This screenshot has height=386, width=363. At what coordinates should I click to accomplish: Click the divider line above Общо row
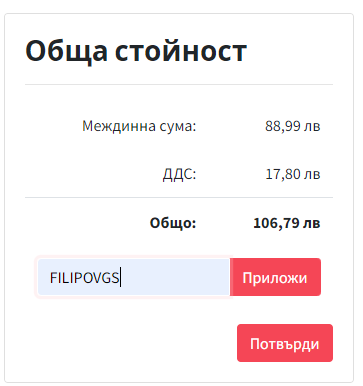click(x=179, y=197)
